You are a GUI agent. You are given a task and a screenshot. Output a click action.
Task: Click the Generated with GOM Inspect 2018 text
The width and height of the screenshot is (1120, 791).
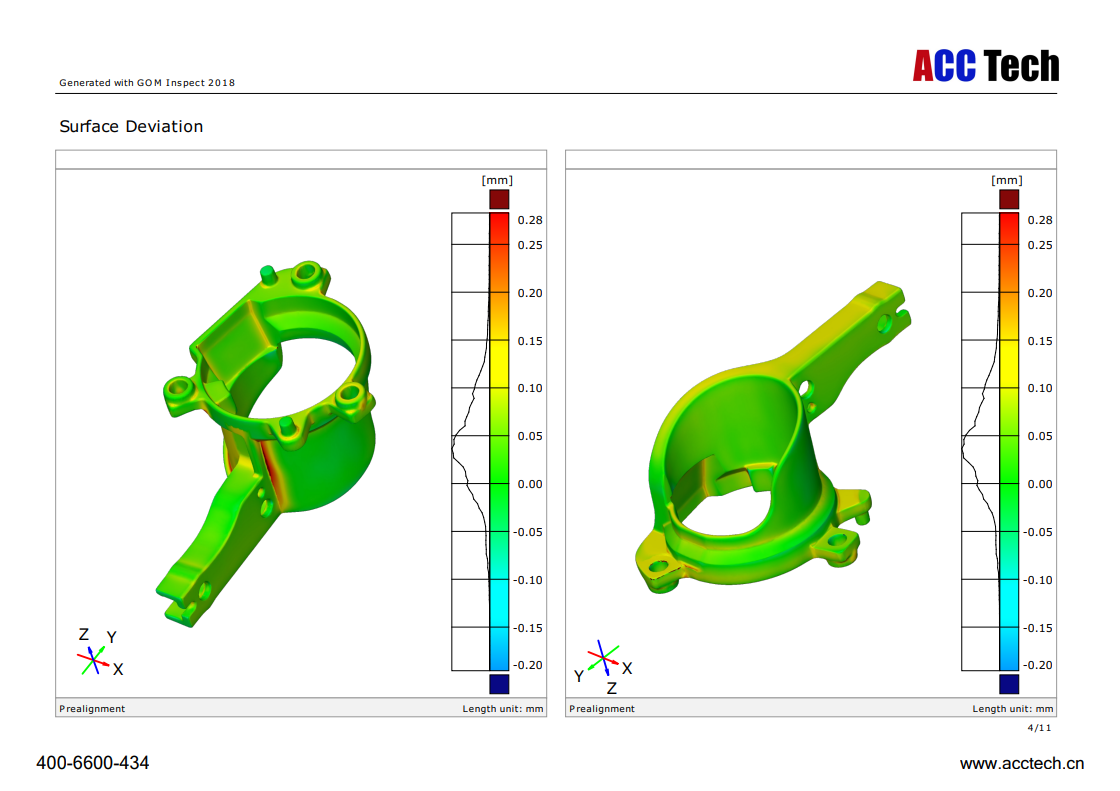coord(147,83)
